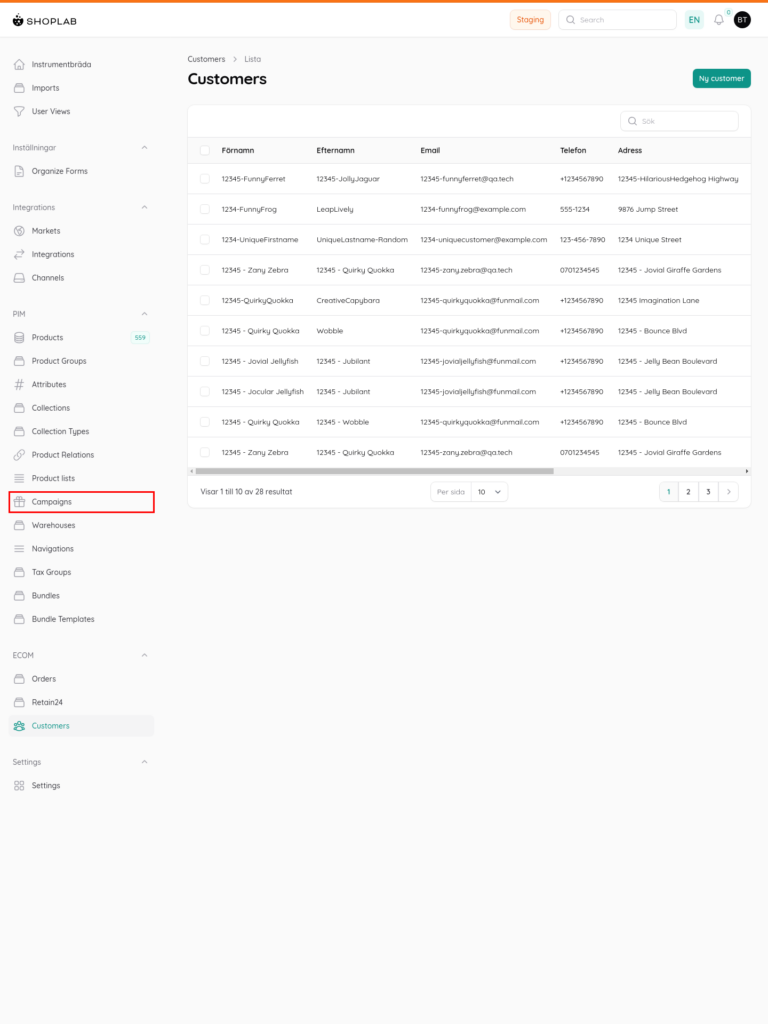Click the Warehouses icon in sidebar
Image resolution: width=768 pixels, height=1024 pixels.
pyautogui.click(x=19, y=525)
